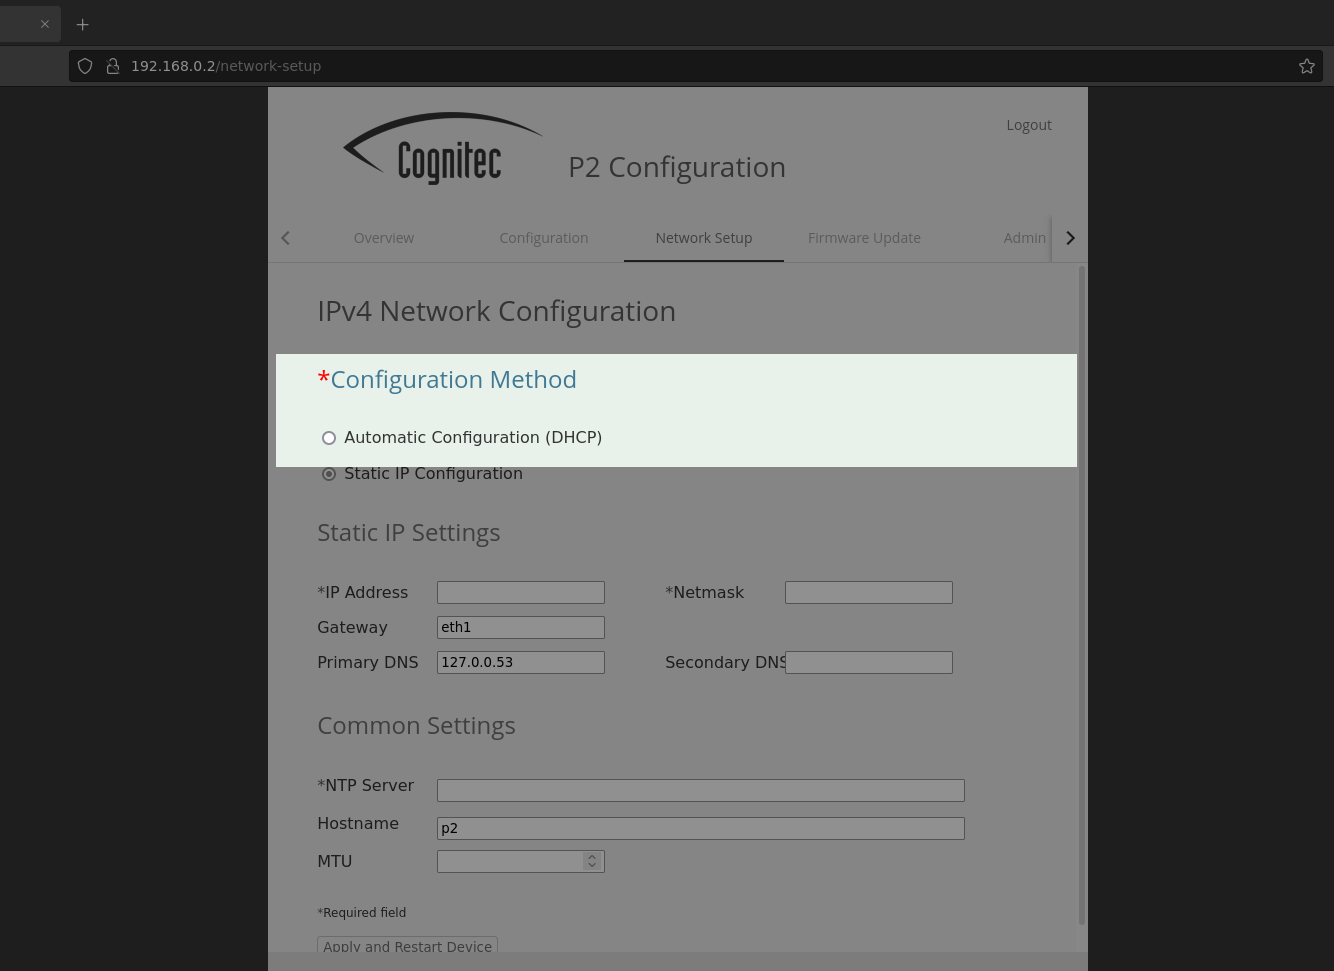1334x971 pixels.
Task: Click the Logout link
Action: pos(1029,125)
